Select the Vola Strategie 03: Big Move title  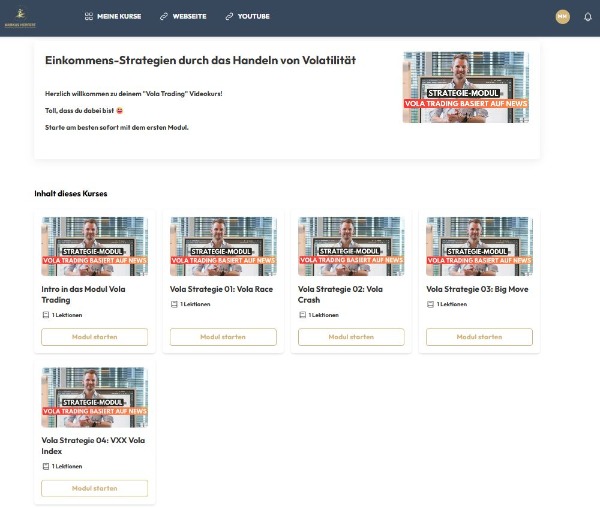(477, 289)
